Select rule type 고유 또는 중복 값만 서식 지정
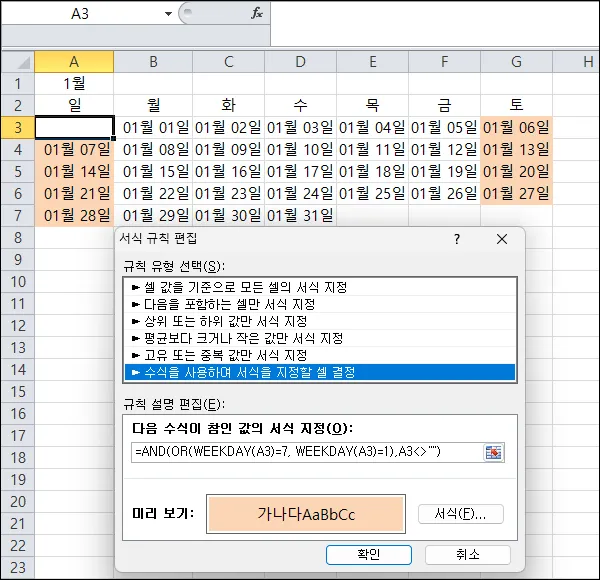The height and width of the screenshot is (580, 600). [320, 355]
